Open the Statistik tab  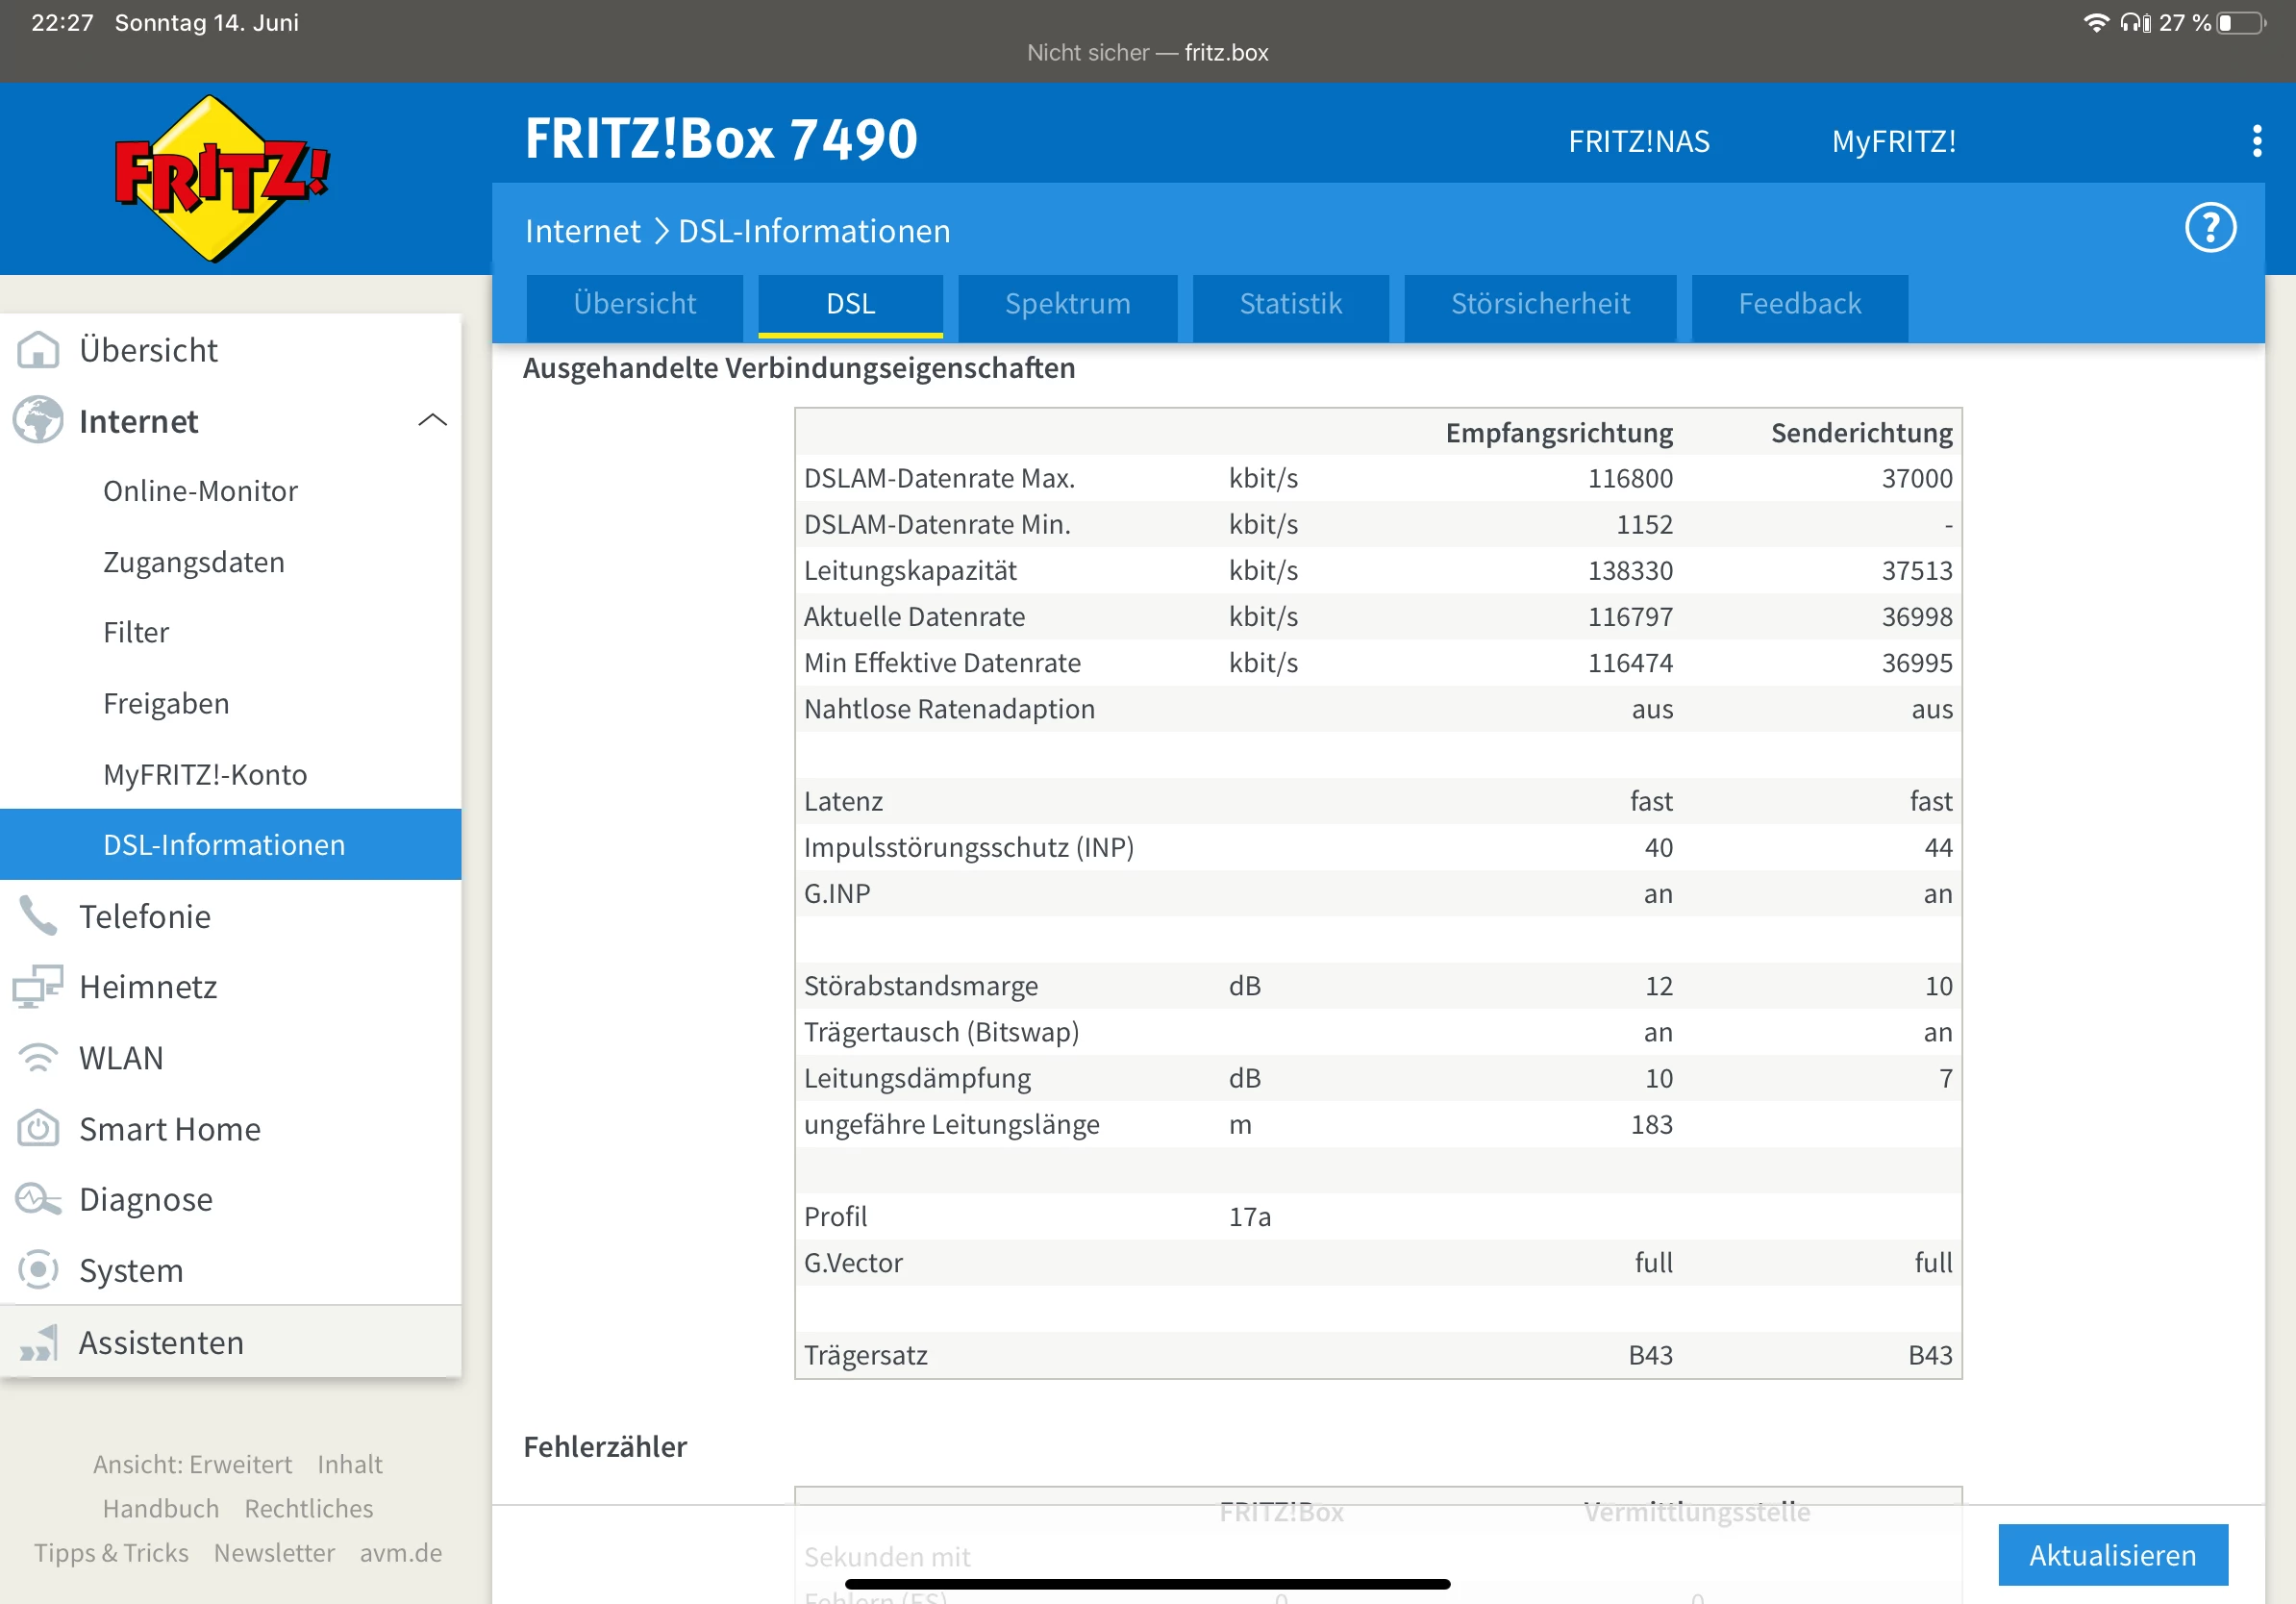click(x=1290, y=304)
